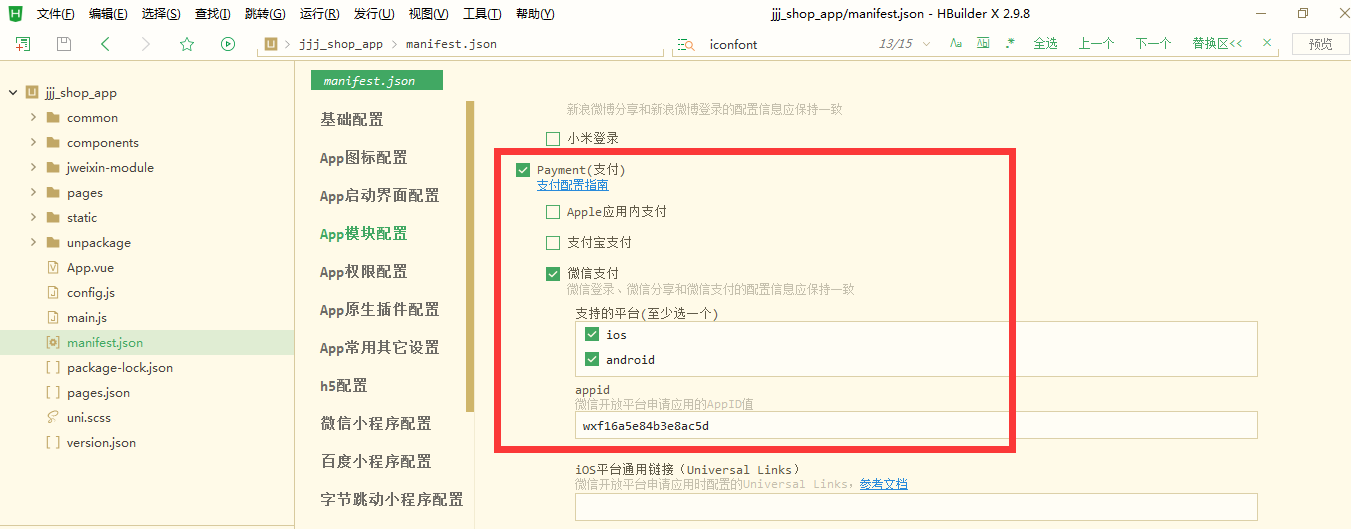This screenshot has width=1351, height=529.
Task: Click the save file toolbar icon
Action: (x=64, y=44)
